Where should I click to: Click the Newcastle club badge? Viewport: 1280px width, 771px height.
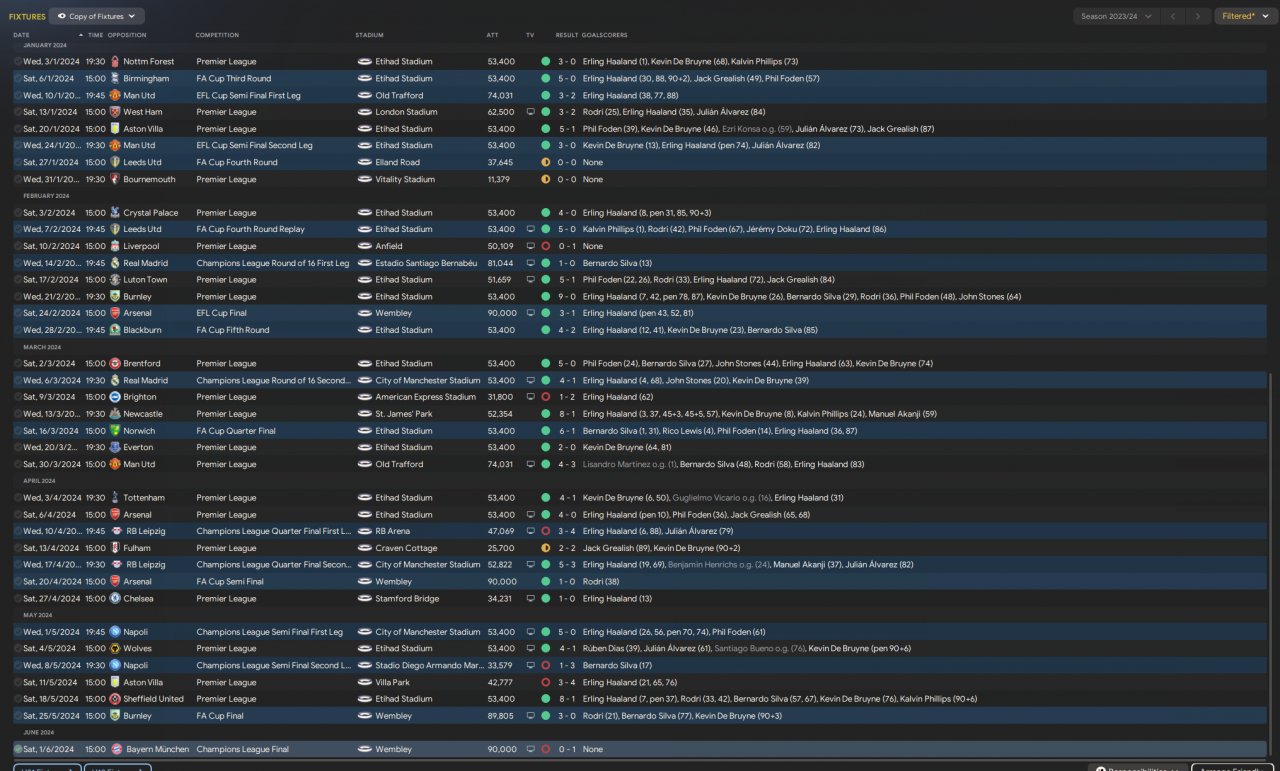coord(115,414)
